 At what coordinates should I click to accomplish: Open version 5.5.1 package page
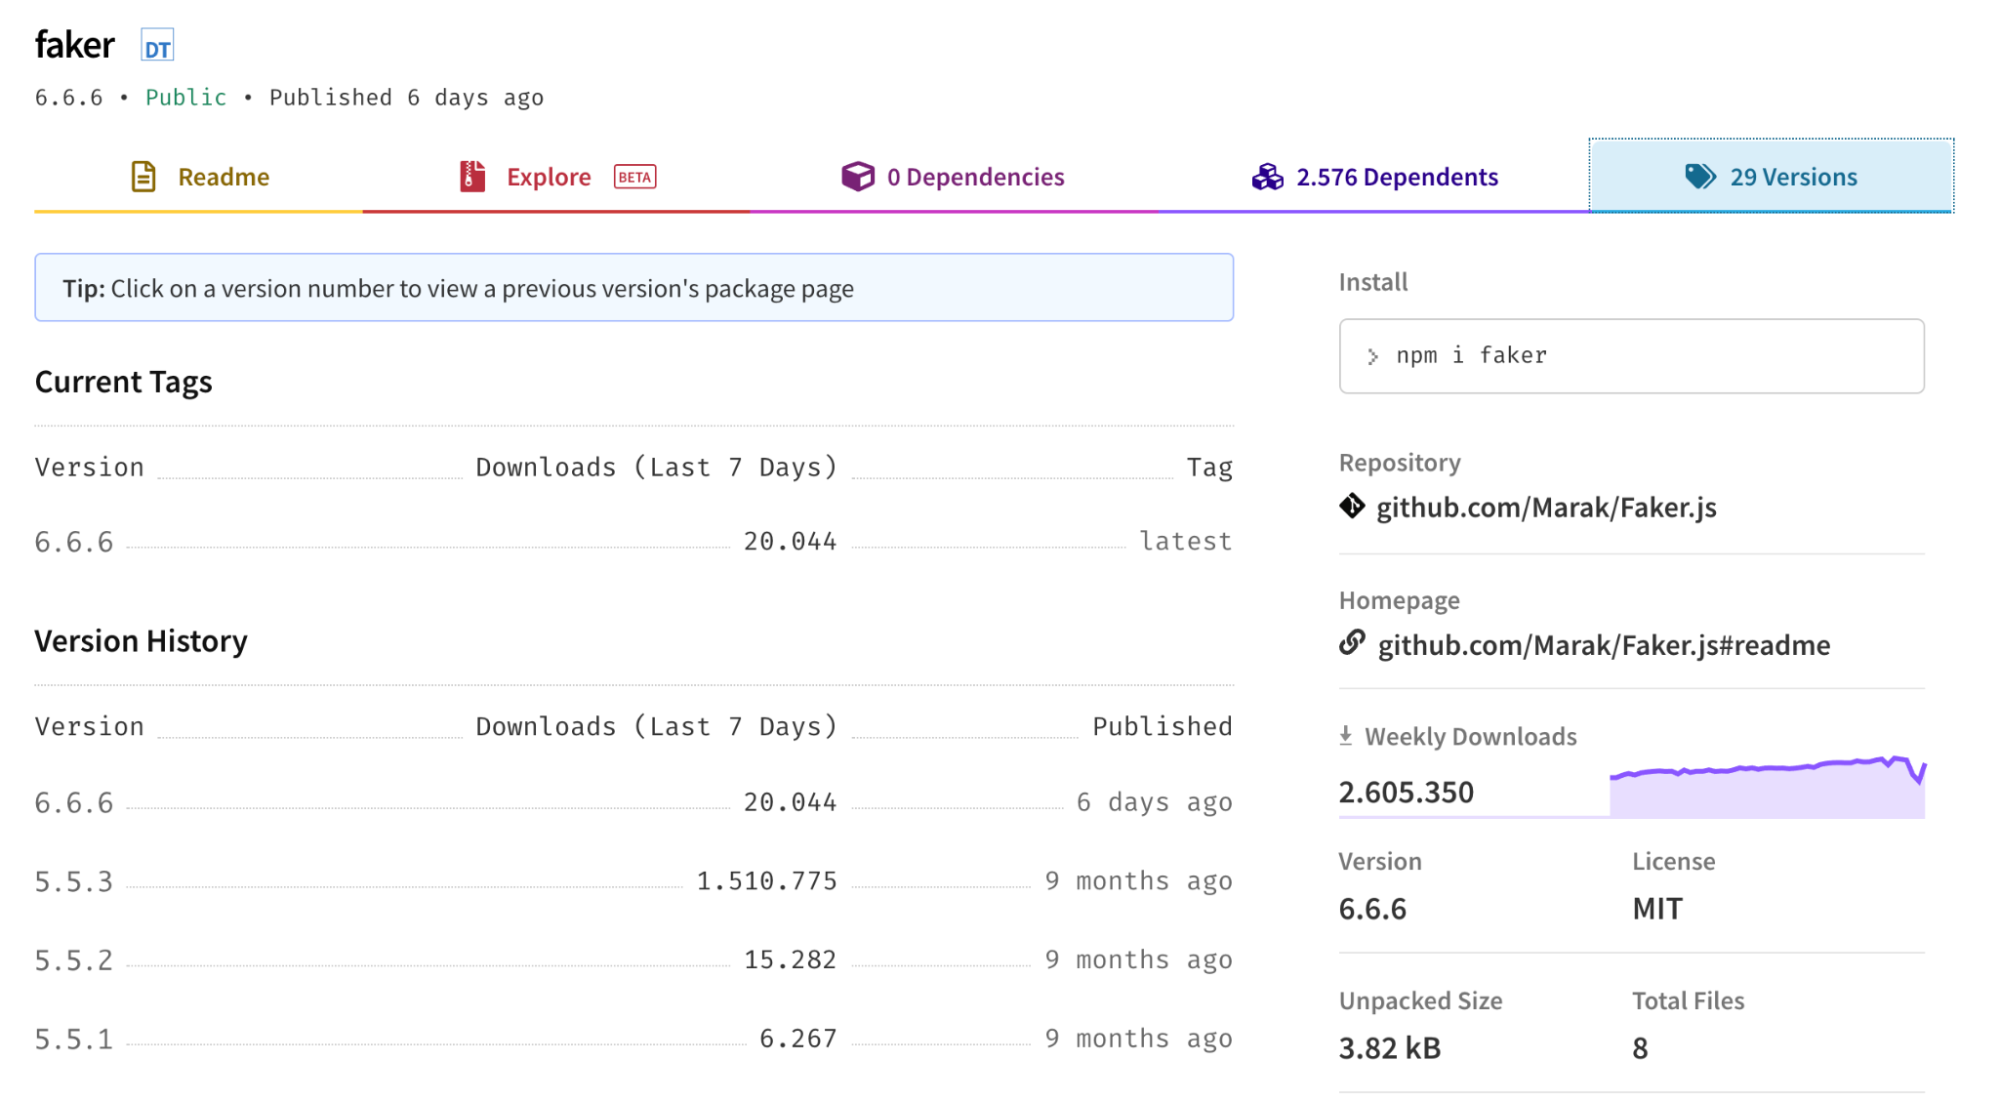coord(74,1039)
